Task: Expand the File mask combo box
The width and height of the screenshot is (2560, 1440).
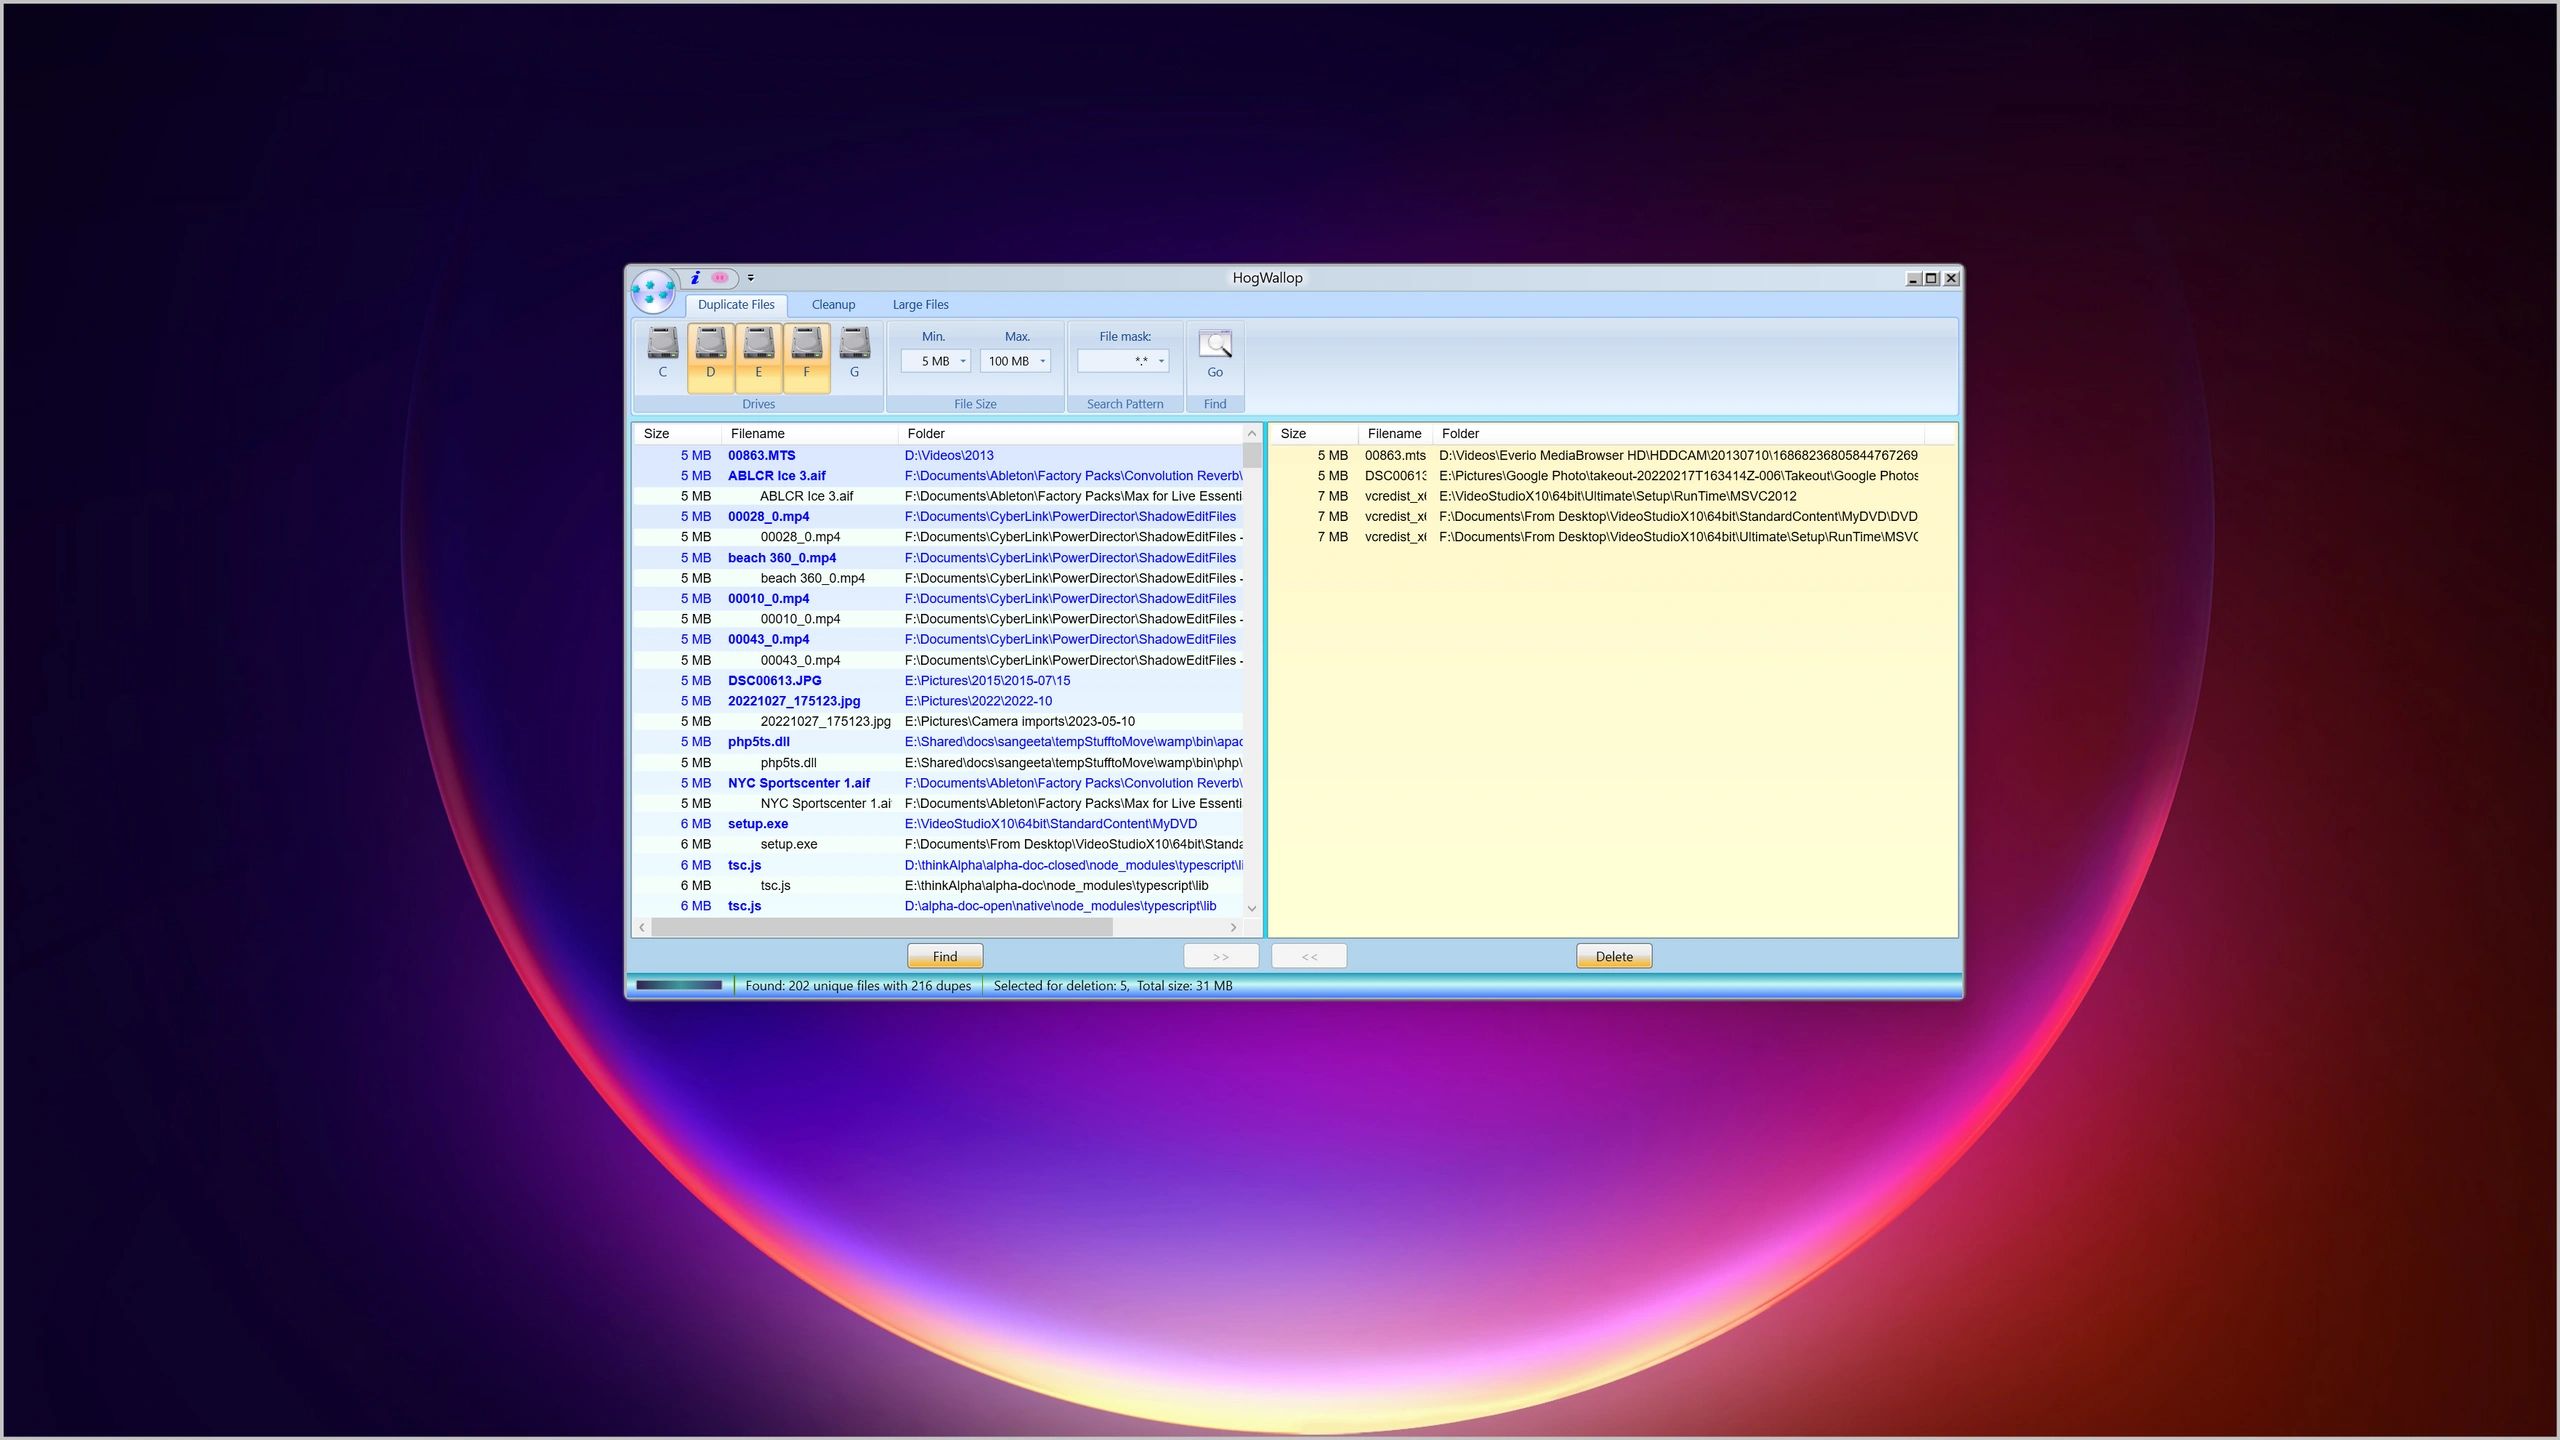Action: [1160, 361]
